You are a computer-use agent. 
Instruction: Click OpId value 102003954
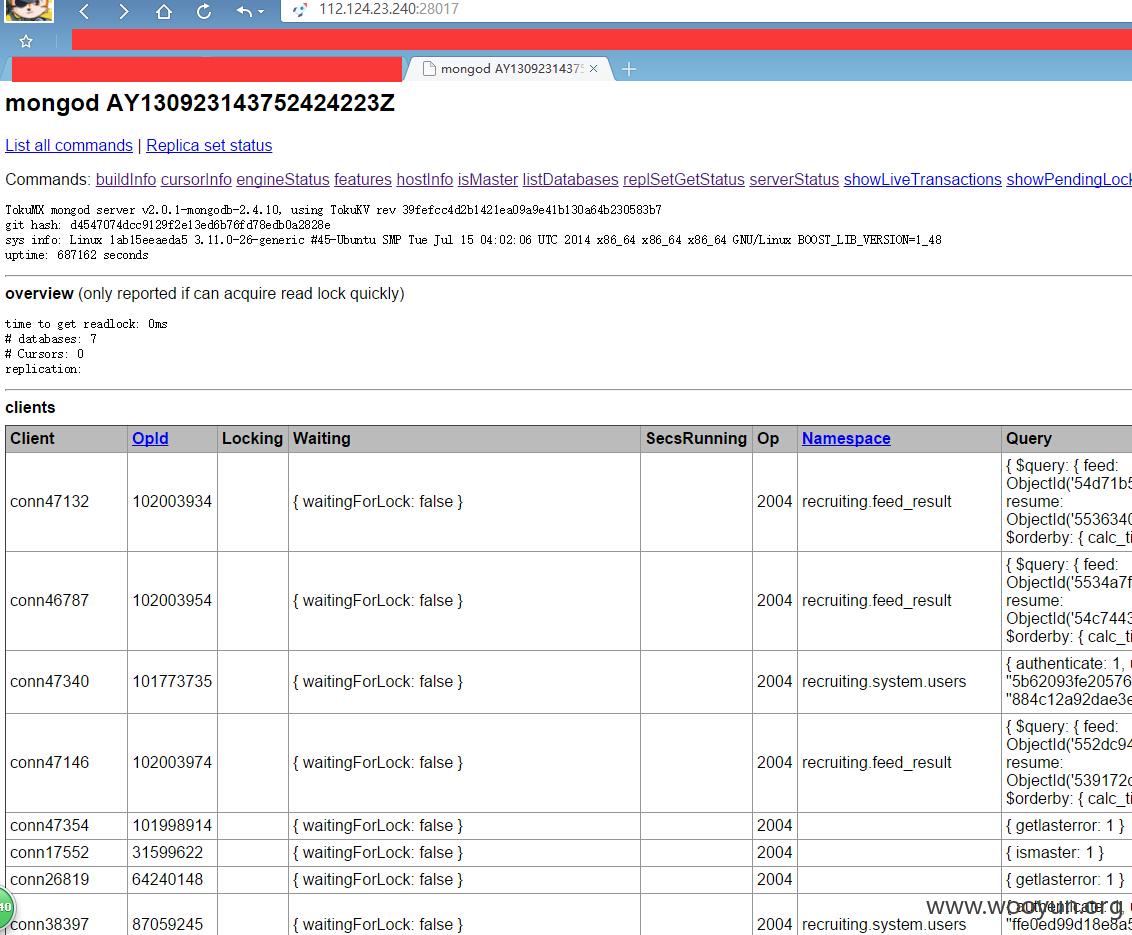[172, 601]
